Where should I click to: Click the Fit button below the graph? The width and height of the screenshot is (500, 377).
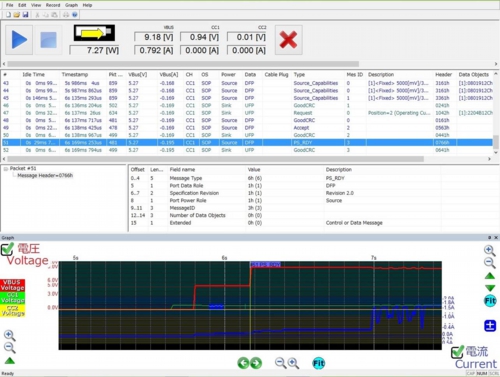pos(319,363)
